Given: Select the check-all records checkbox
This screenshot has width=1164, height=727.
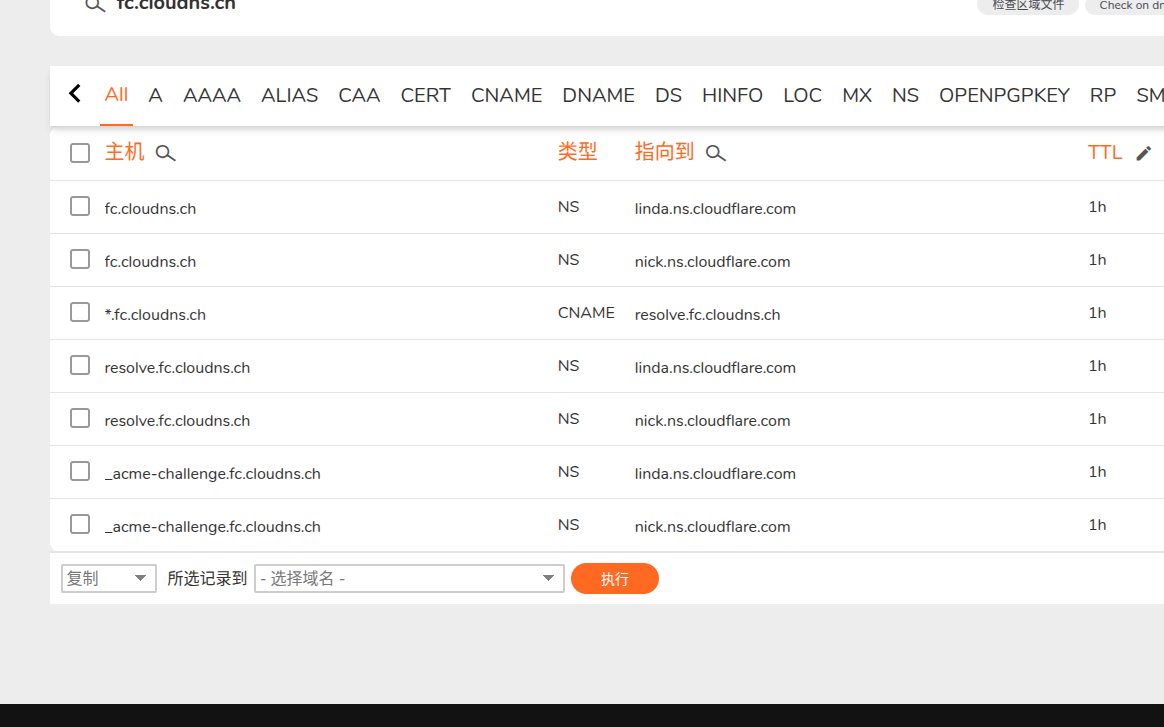Looking at the screenshot, I should click(x=79, y=152).
